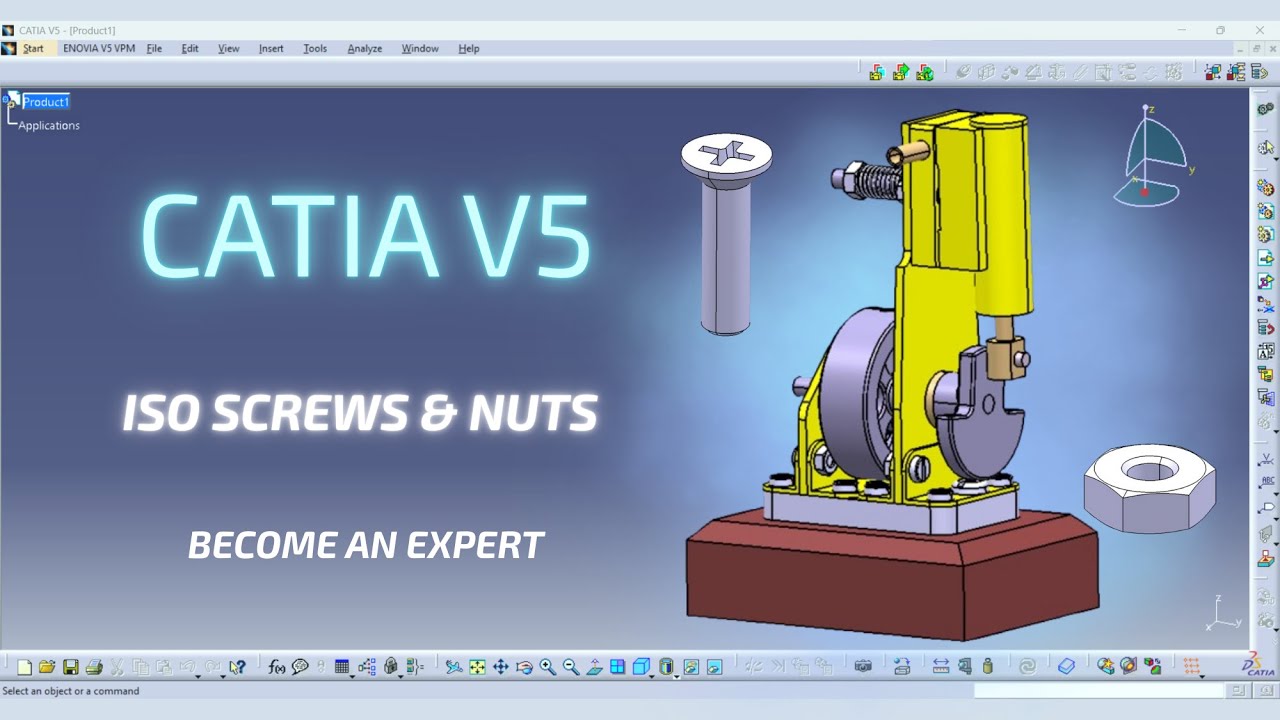Image resolution: width=1280 pixels, height=720 pixels.
Task: Expand the Undo history dropdown arrow
Action: pyautogui.click(x=197, y=677)
